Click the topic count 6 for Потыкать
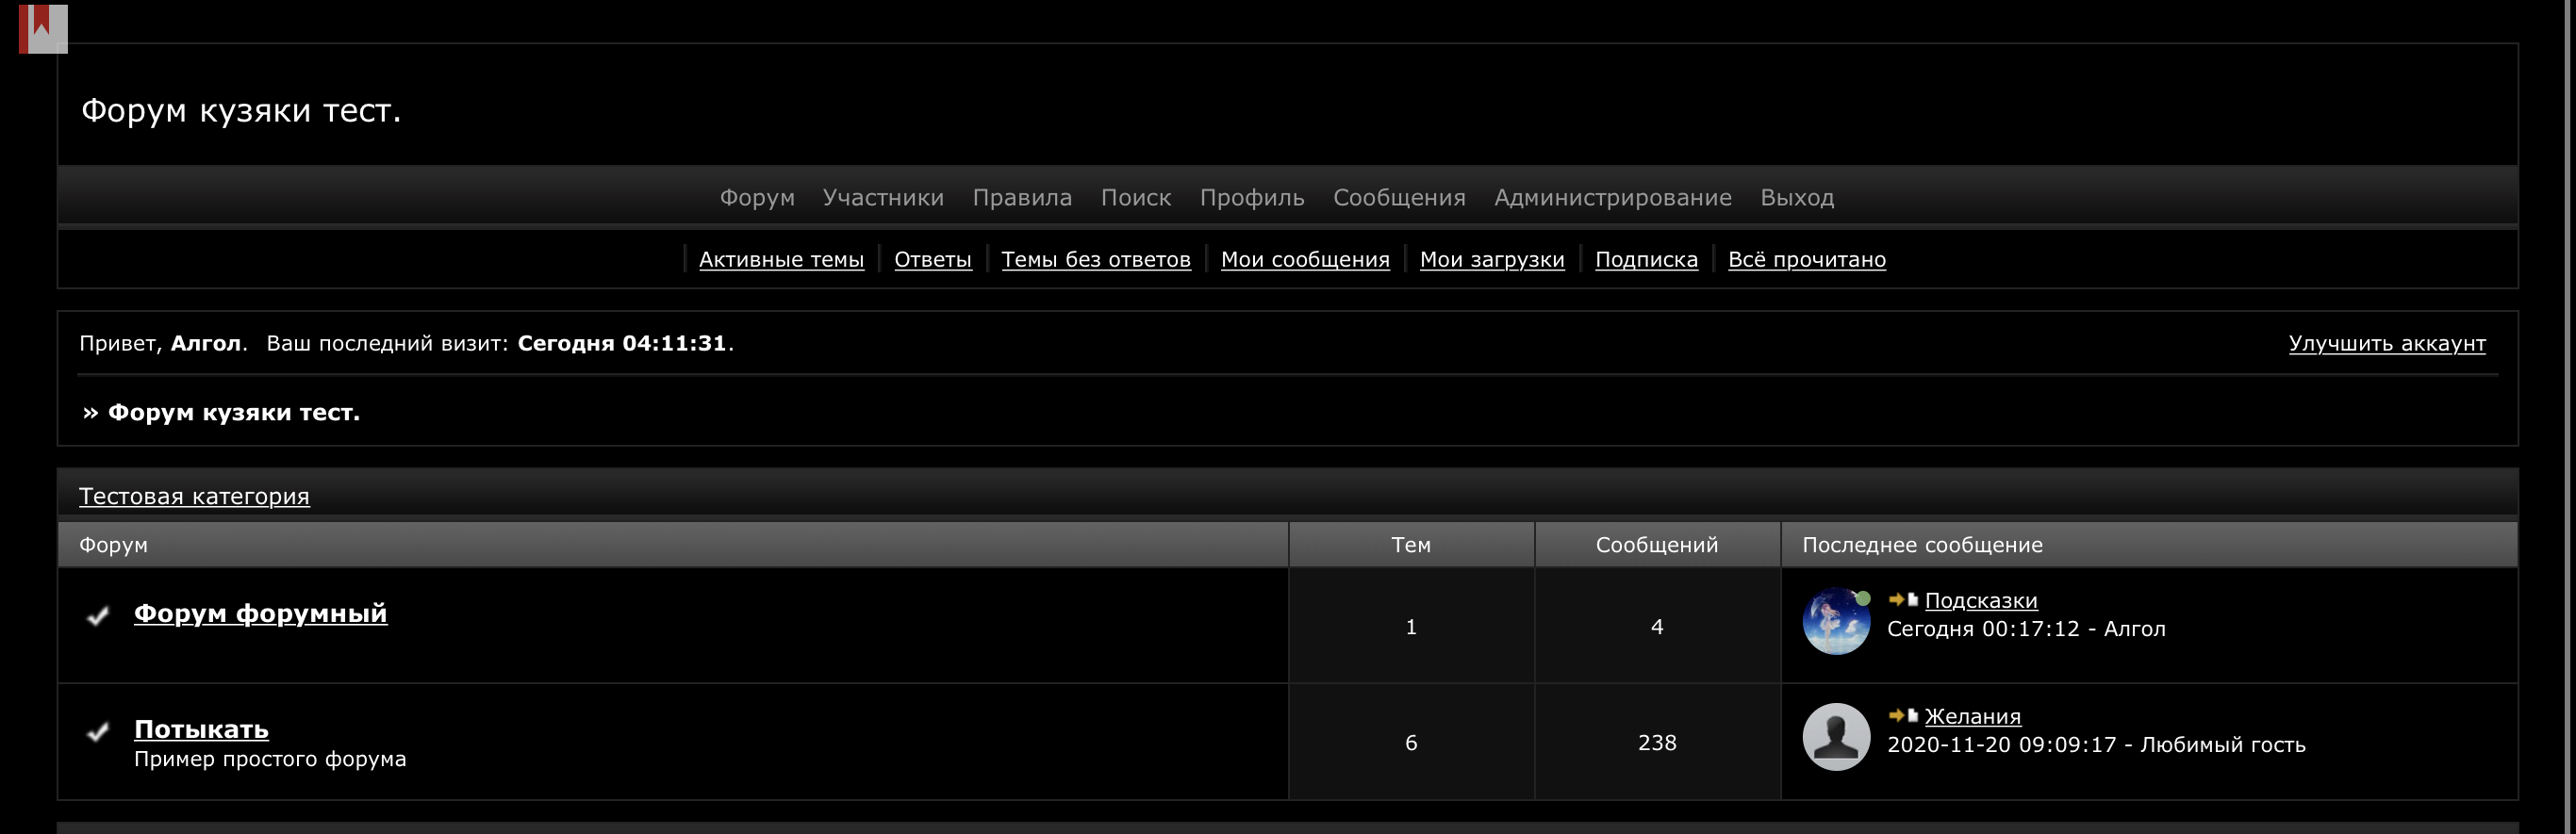Viewport: 2576px width, 834px height. pos(1411,743)
